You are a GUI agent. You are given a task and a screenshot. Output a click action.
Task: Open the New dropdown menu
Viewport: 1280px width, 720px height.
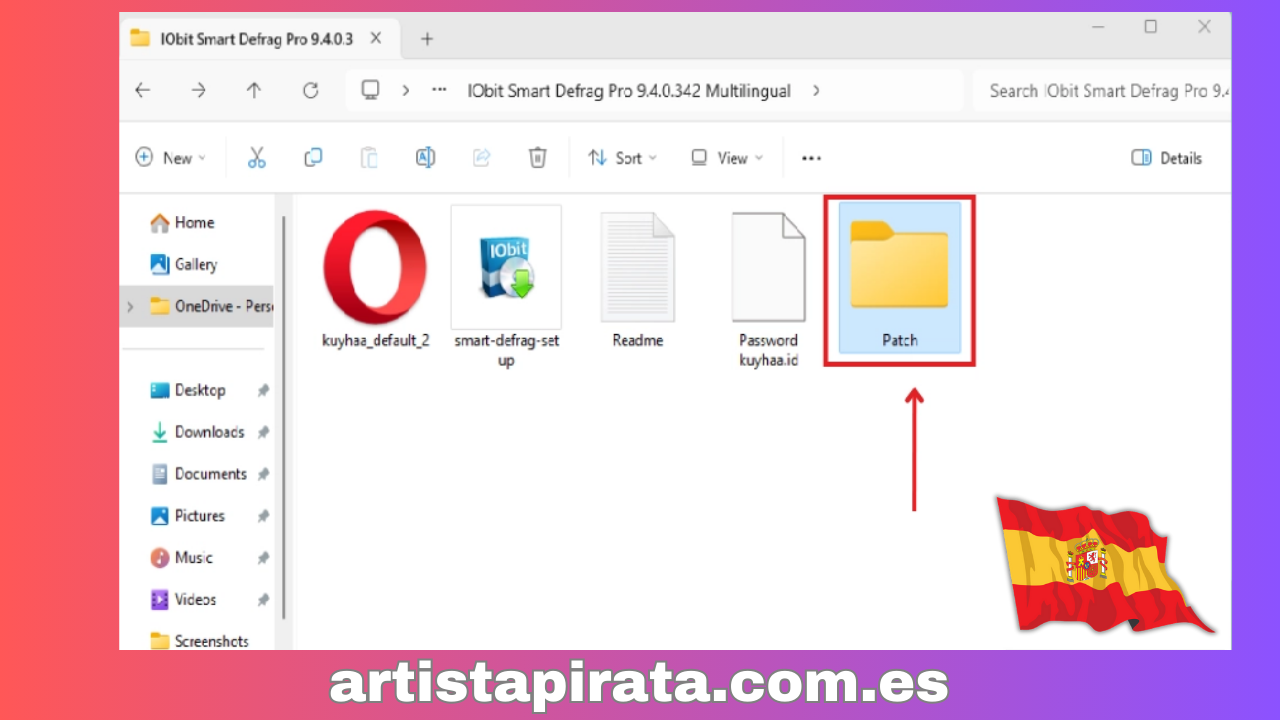(x=171, y=158)
